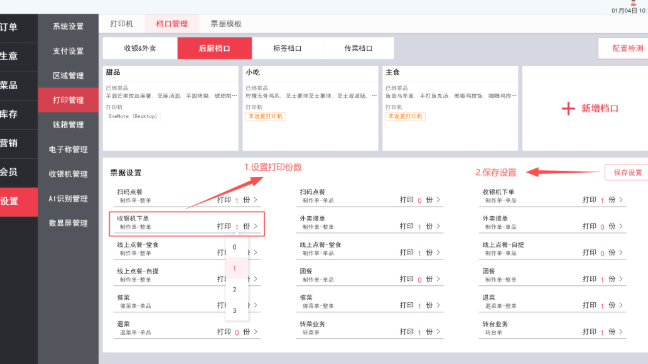The height and width of the screenshot is (364, 648).
Task: Switch to the 票据模板 tab
Action: [x=226, y=24]
